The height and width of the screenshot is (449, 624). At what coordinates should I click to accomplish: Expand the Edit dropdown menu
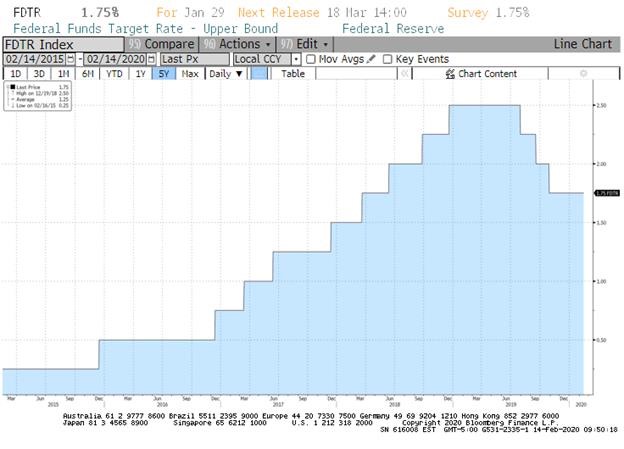click(x=306, y=45)
